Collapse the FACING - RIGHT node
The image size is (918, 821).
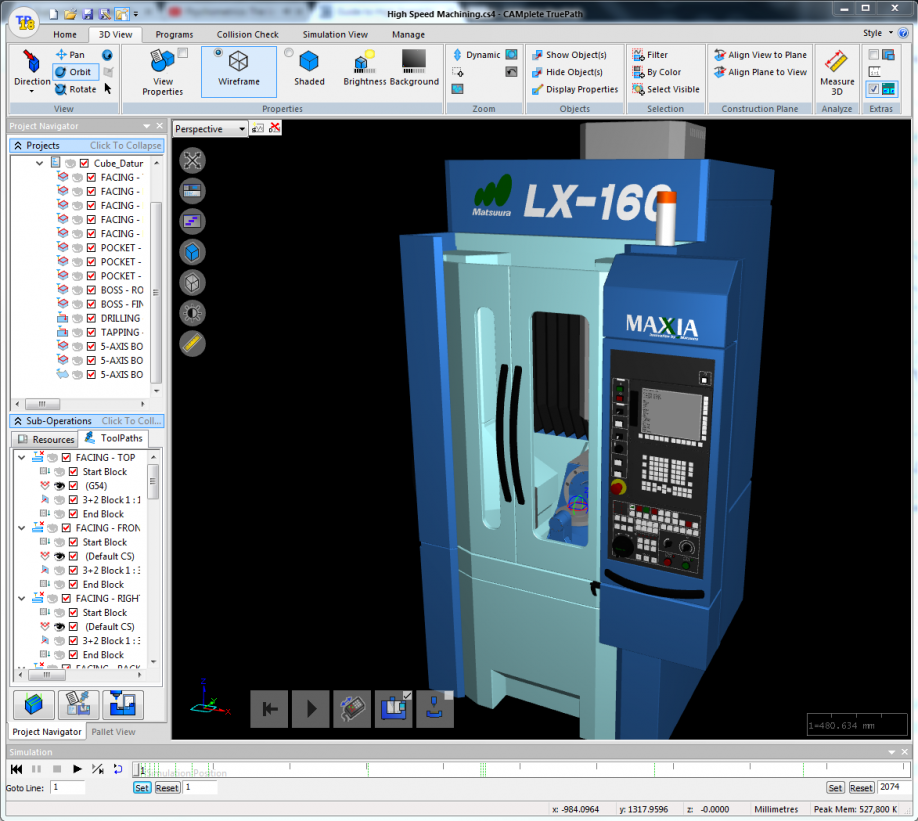[22, 598]
